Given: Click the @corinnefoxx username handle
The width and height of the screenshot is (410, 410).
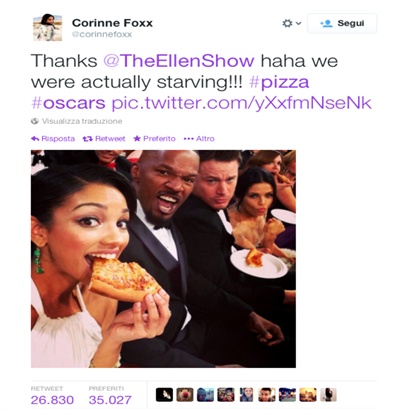Looking at the screenshot, I should pos(102,34).
